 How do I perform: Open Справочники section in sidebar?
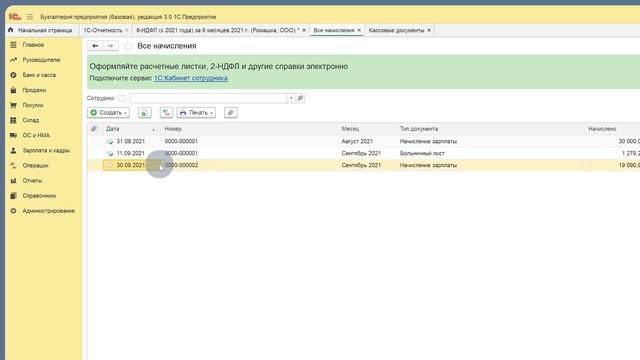pos(39,196)
